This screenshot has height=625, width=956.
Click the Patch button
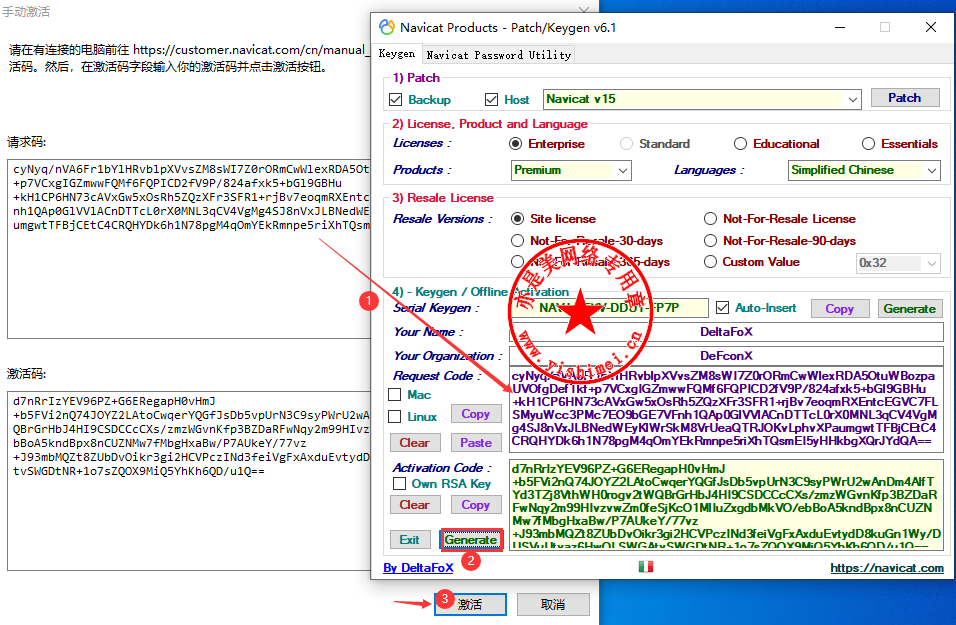[x=905, y=98]
